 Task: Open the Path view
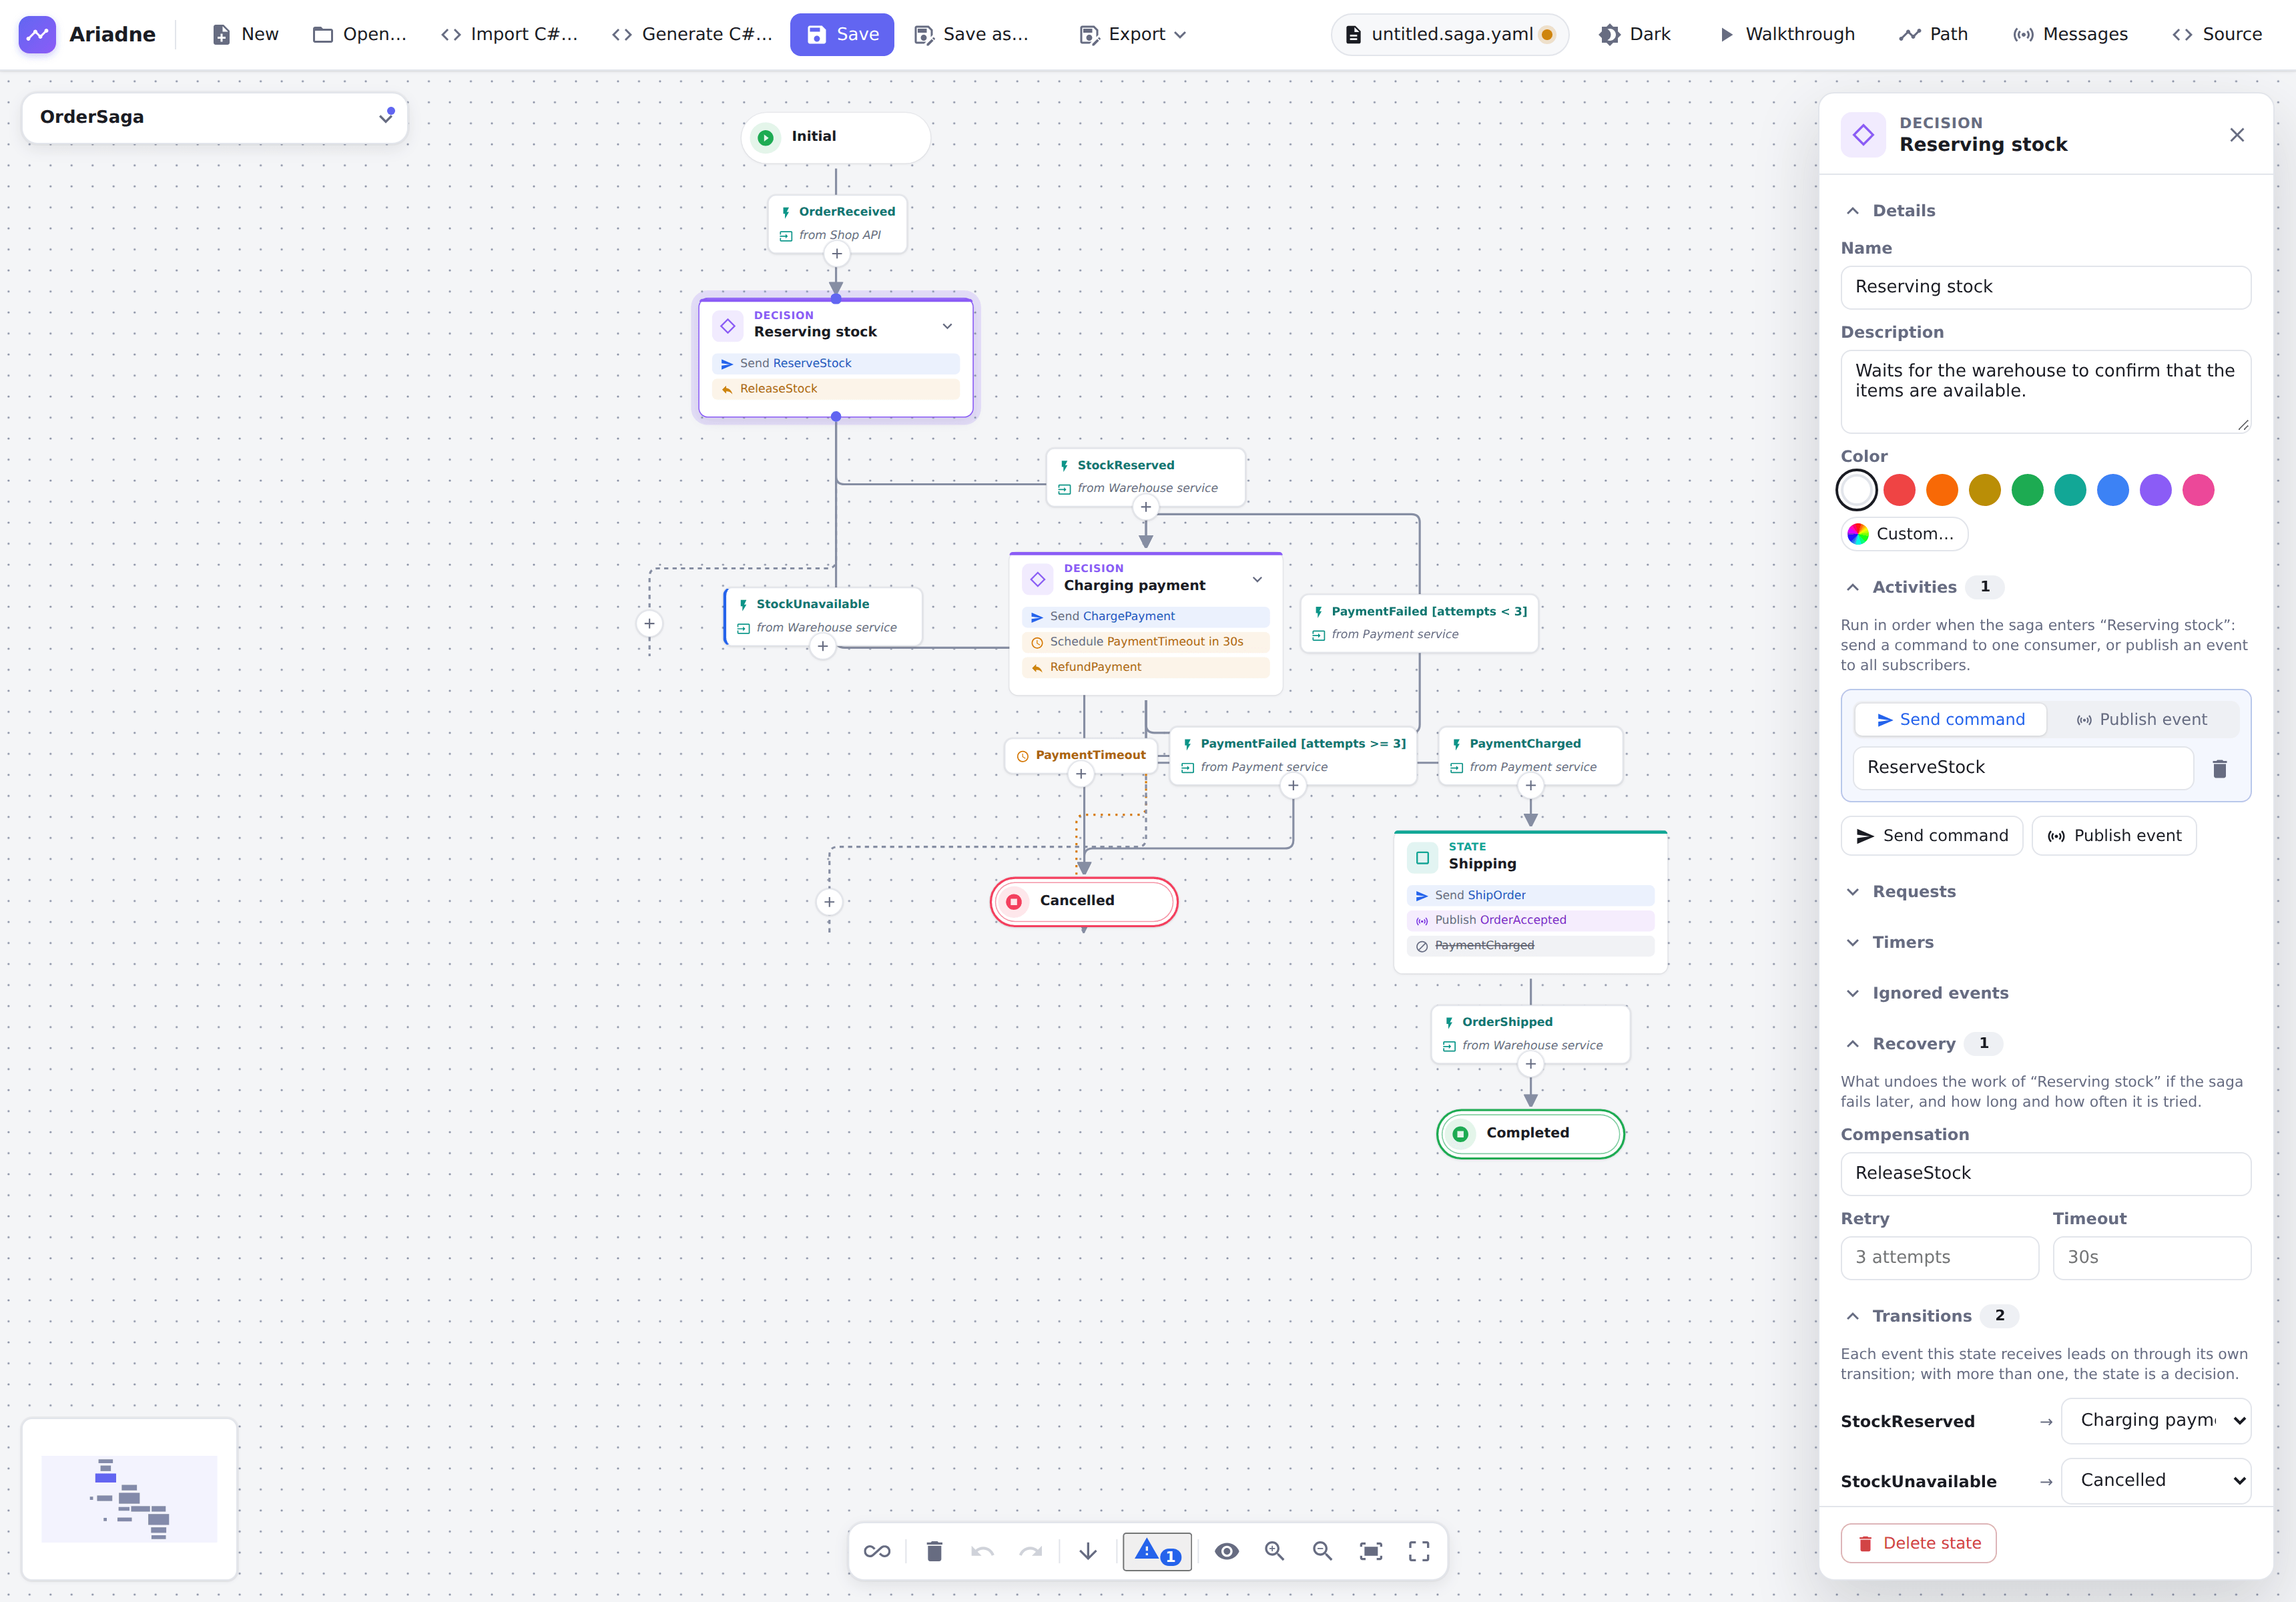point(1934,34)
